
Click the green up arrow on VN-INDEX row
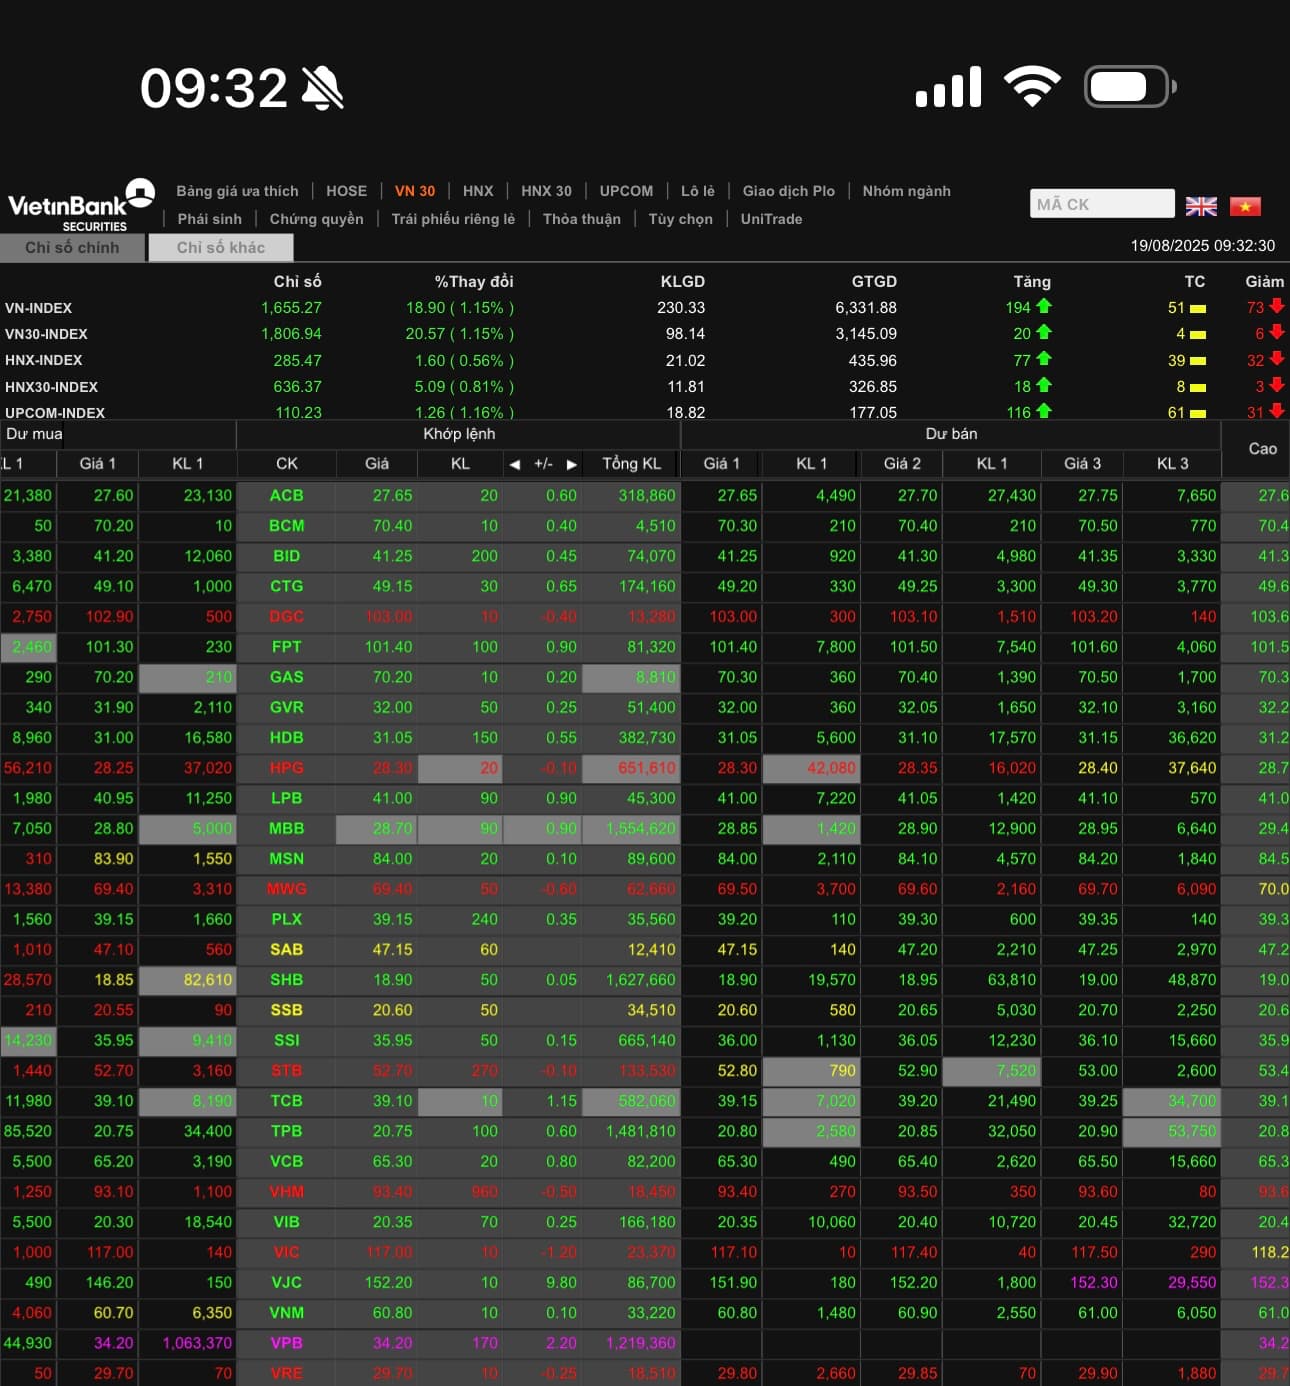click(1044, 307)
